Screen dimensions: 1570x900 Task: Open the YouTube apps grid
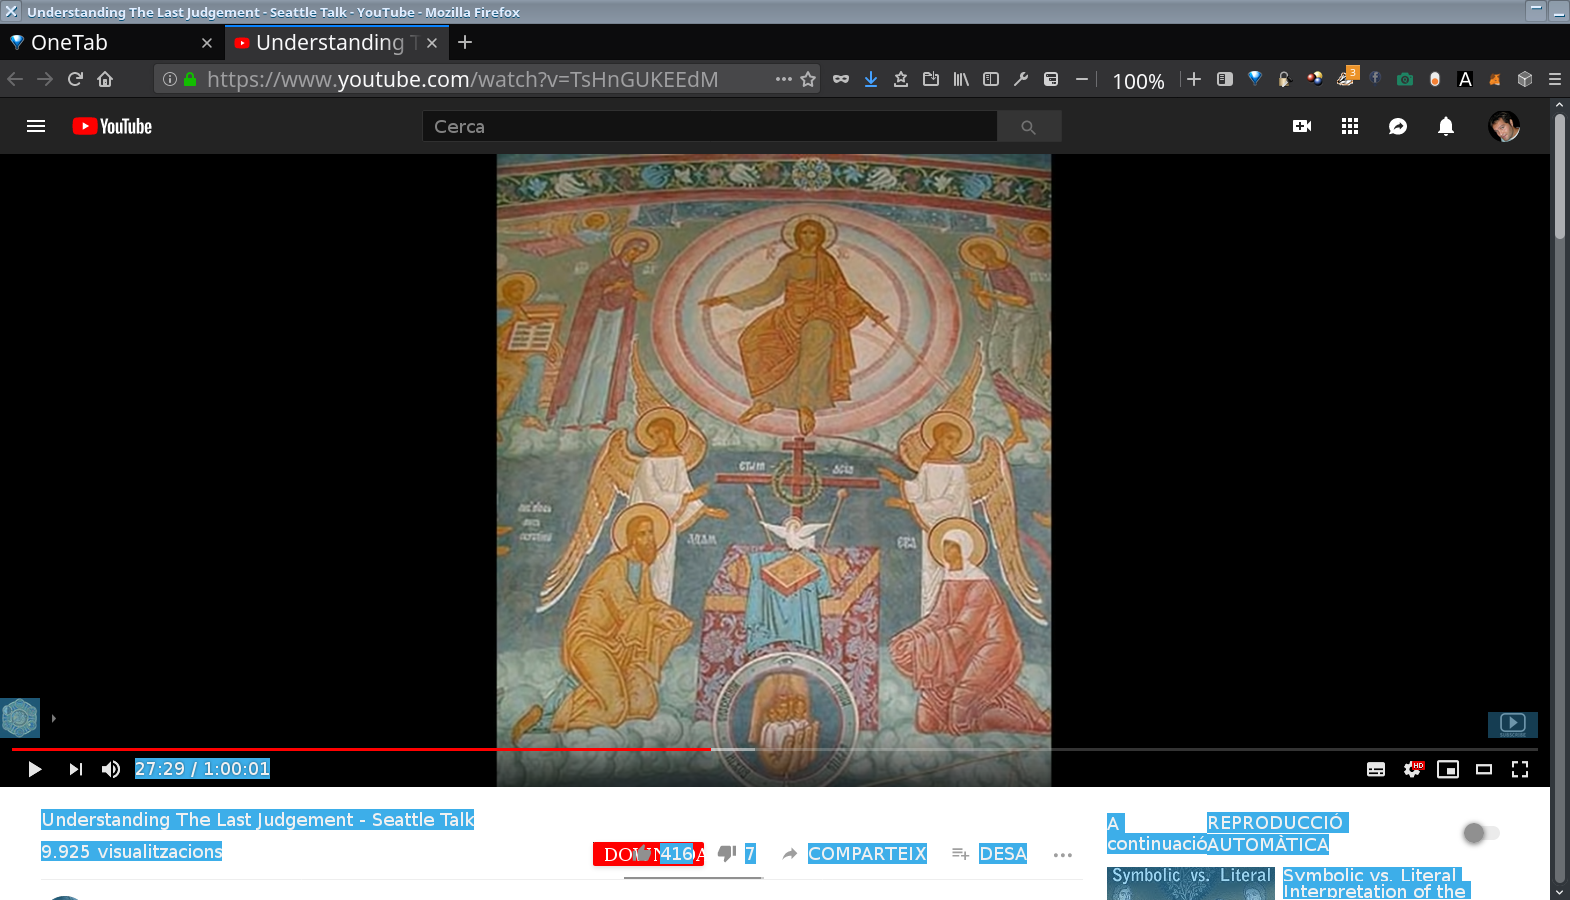point(1350,126)
